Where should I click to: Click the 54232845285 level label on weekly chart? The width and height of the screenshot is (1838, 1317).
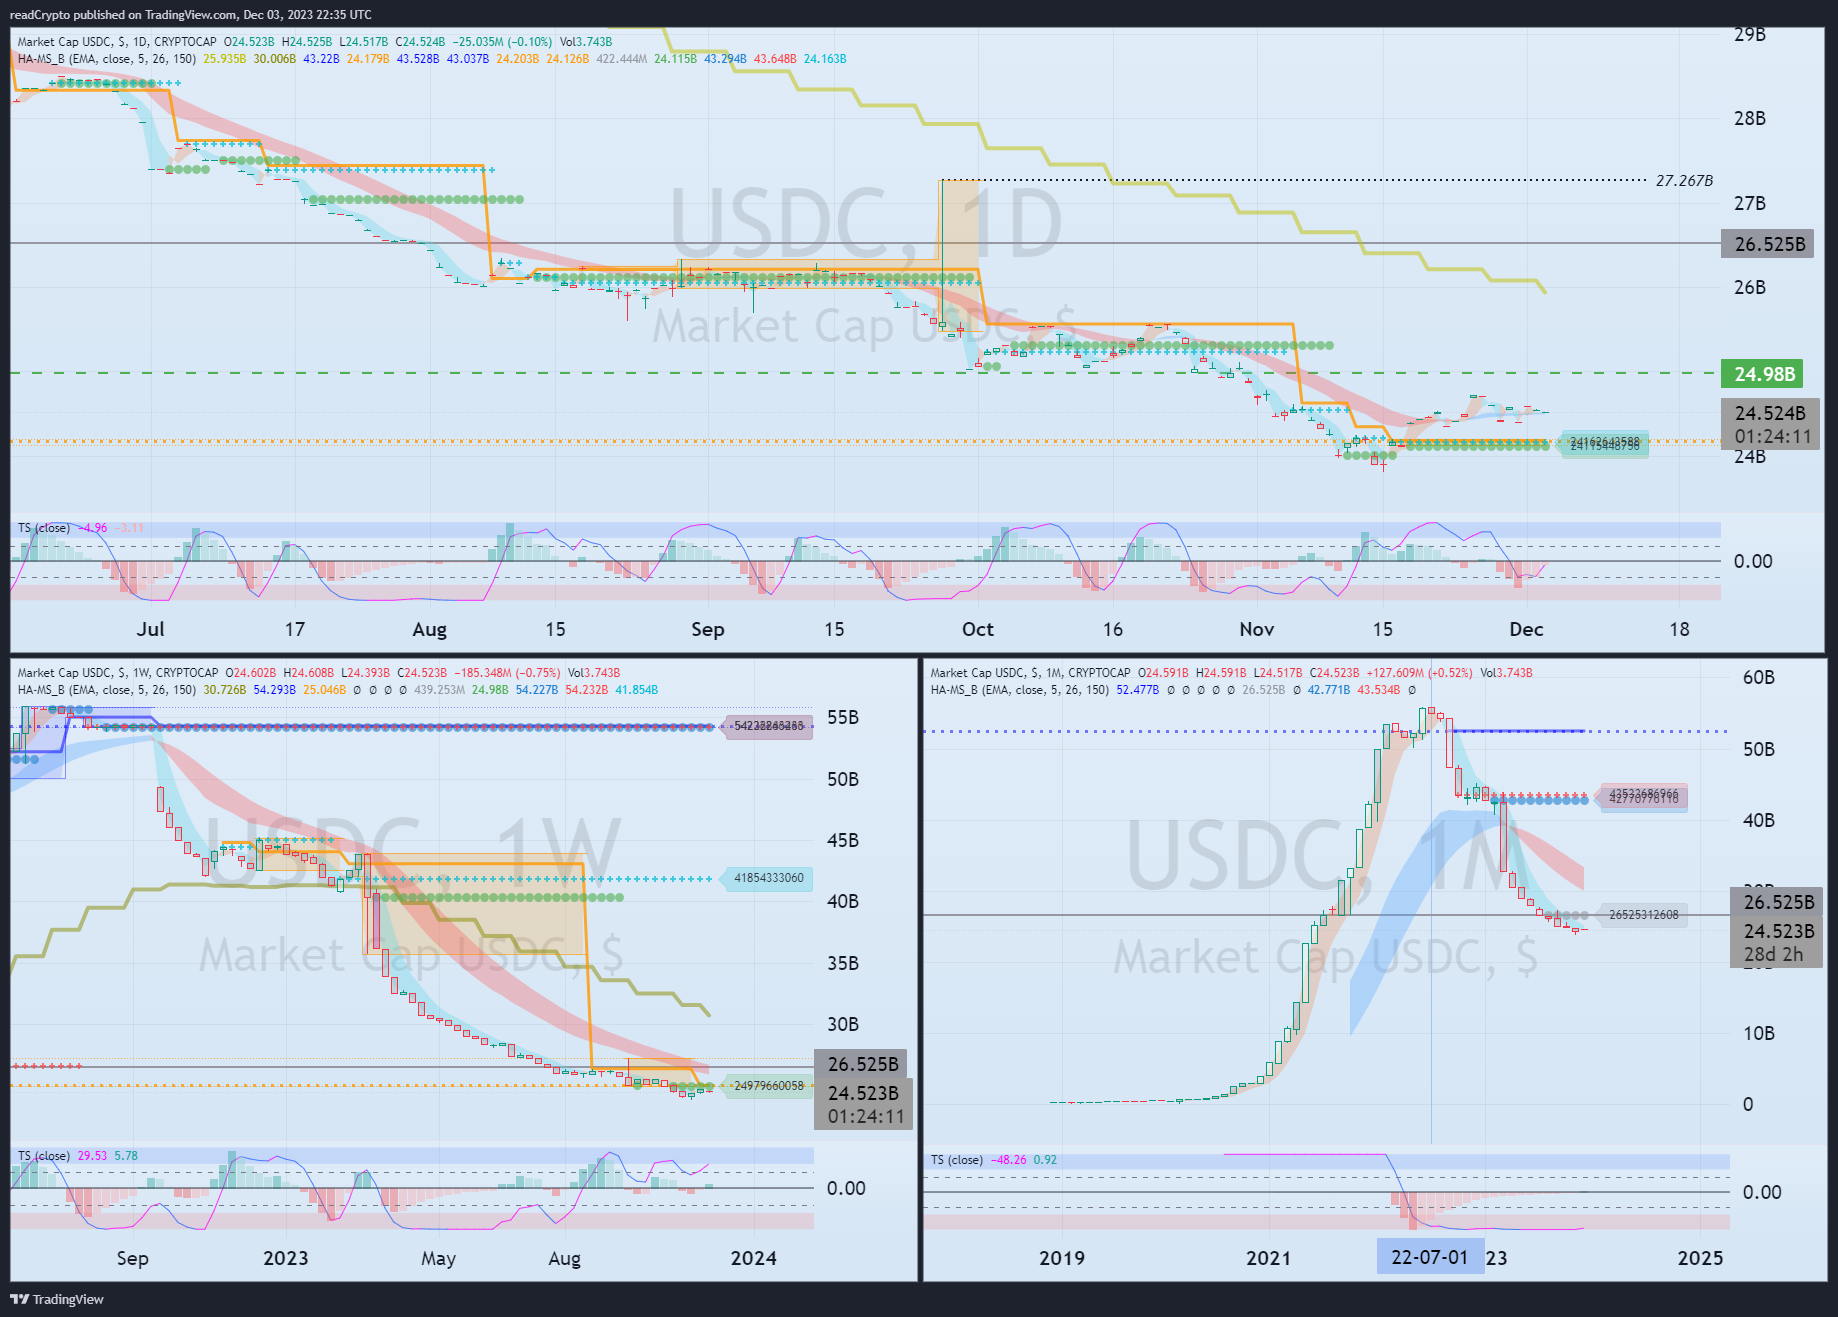click(768, 726)
